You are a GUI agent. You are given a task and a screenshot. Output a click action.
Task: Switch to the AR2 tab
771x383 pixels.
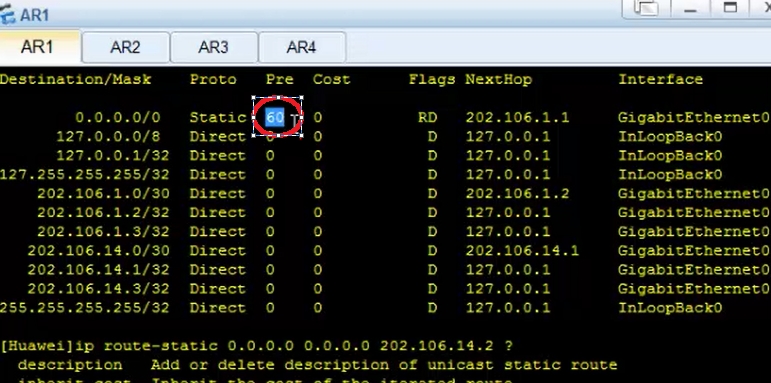click(x=125, y=47)
